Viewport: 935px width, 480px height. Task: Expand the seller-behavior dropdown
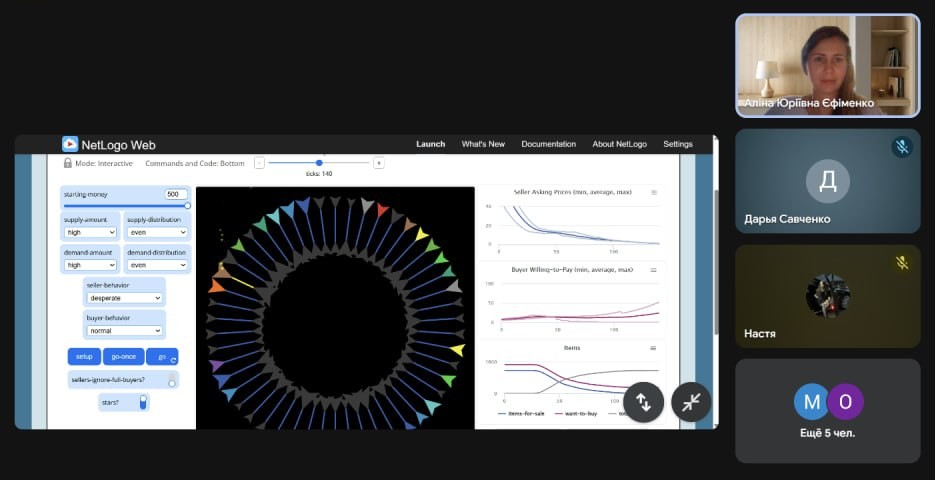124,297
